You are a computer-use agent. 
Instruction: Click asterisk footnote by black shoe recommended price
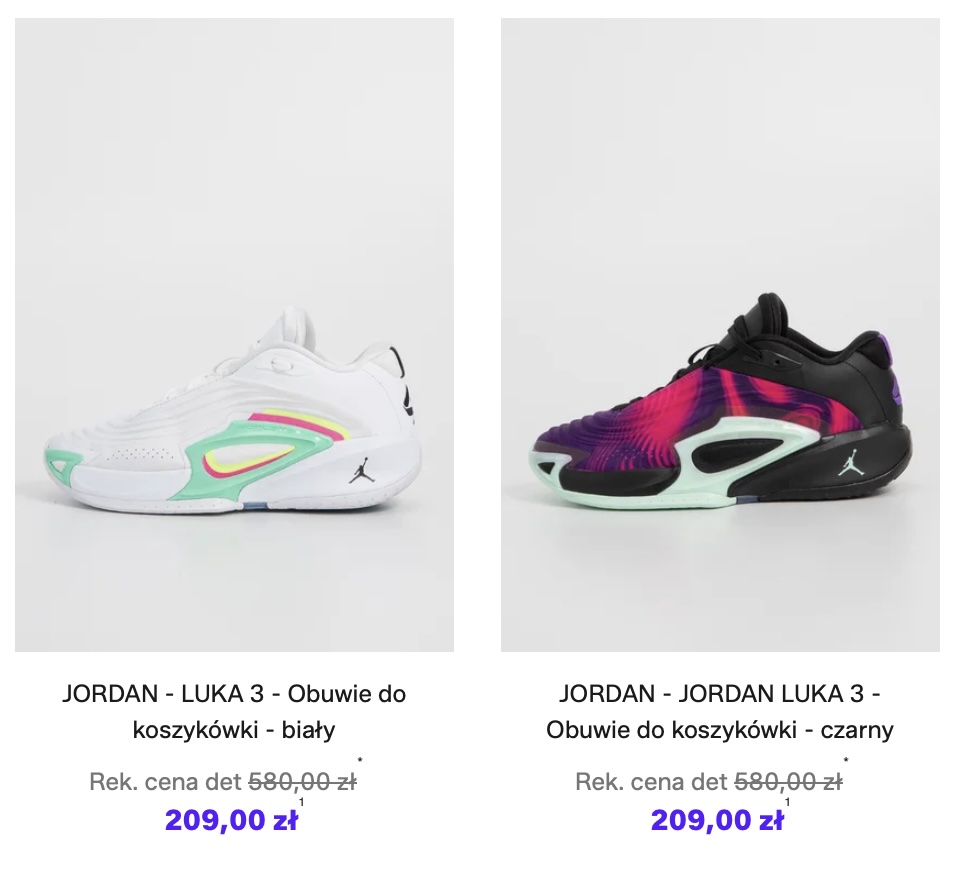846,760
